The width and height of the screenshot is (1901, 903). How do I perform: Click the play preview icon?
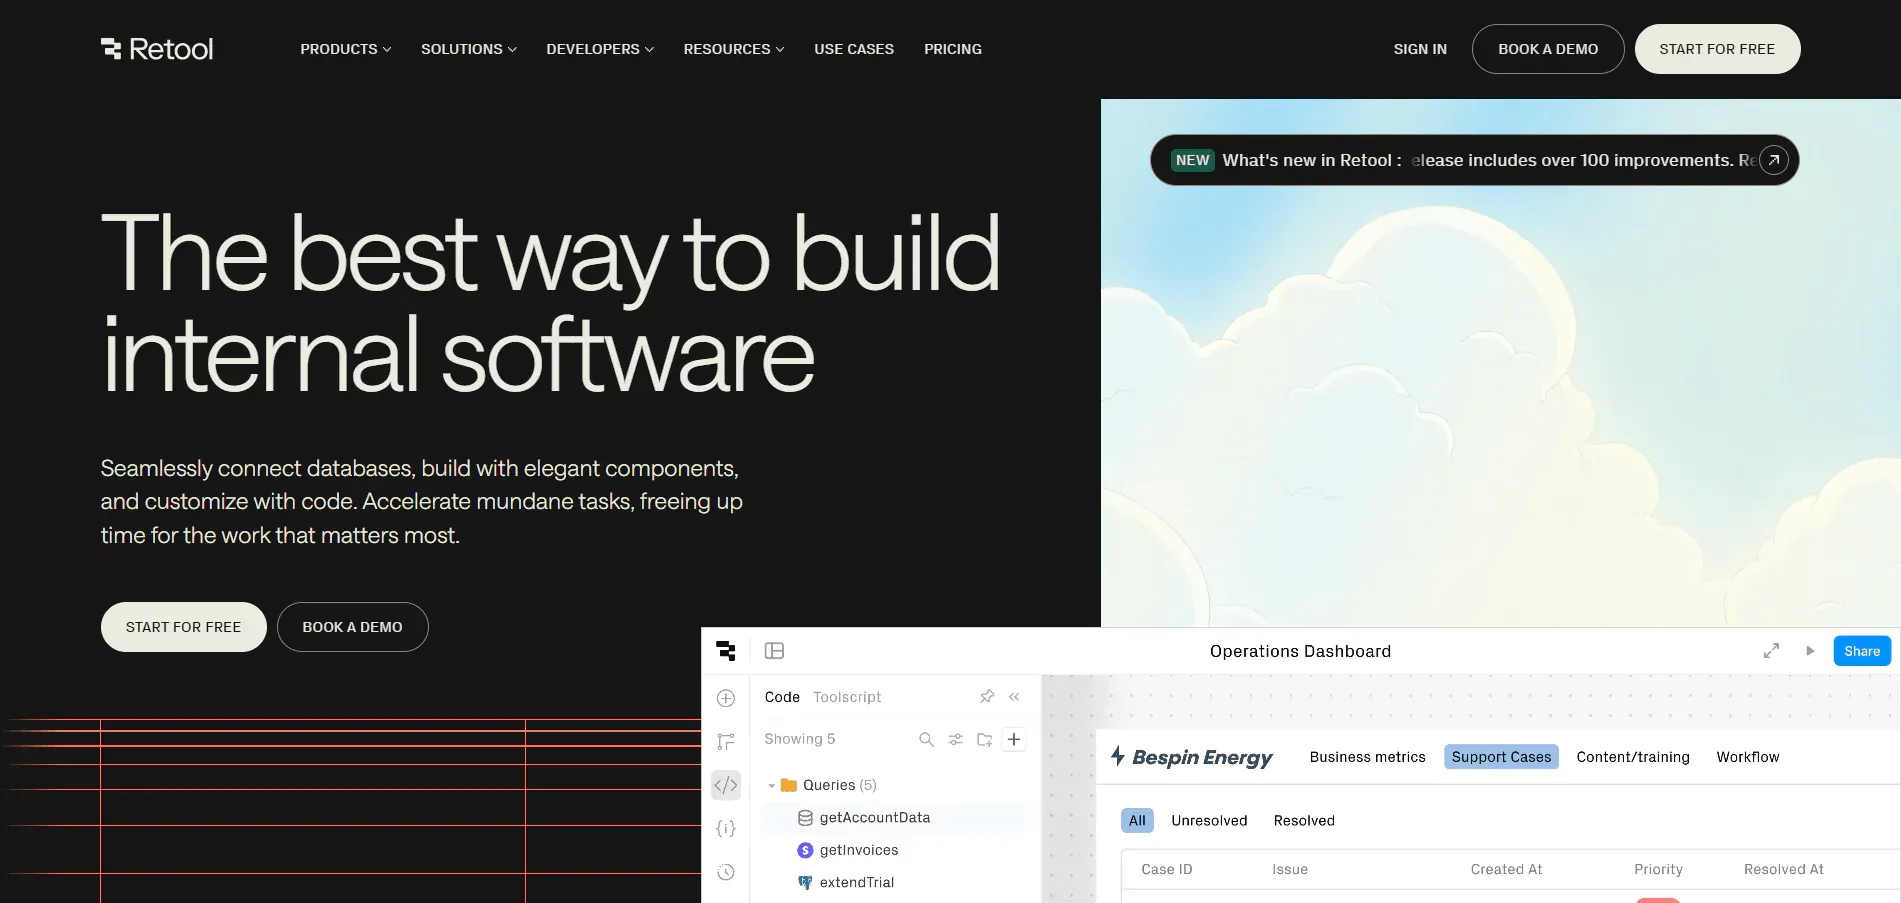[1810, 651]
